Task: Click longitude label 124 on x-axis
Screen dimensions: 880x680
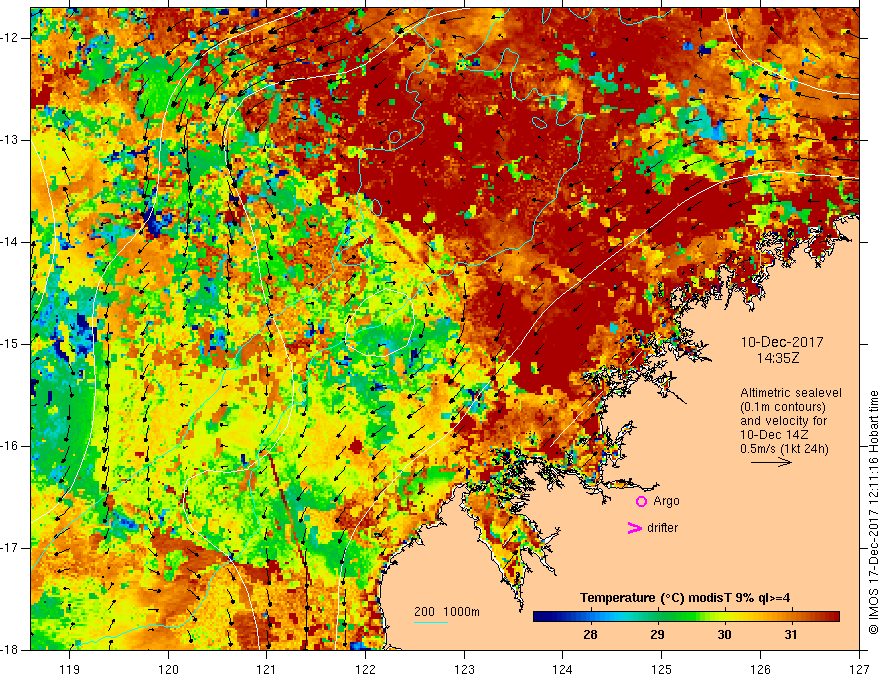Action: 563,669
